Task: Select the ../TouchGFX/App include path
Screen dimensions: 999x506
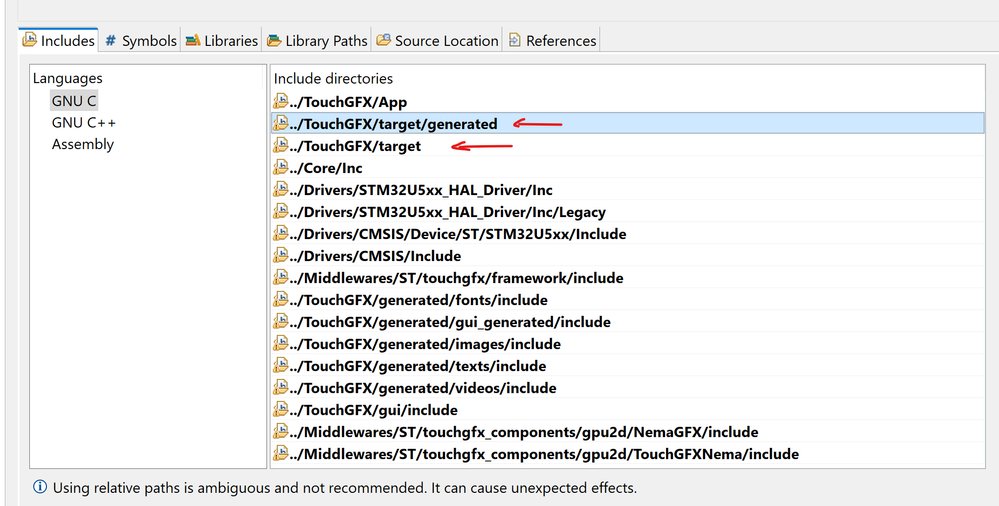Action: click(628, 102)
